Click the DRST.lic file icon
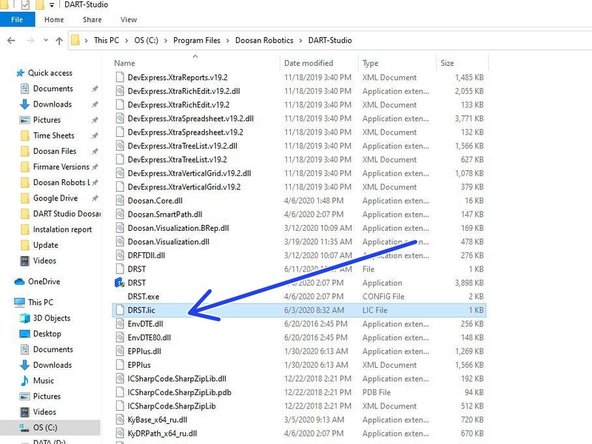The image size is (592, 444). (x=120, y=310)
